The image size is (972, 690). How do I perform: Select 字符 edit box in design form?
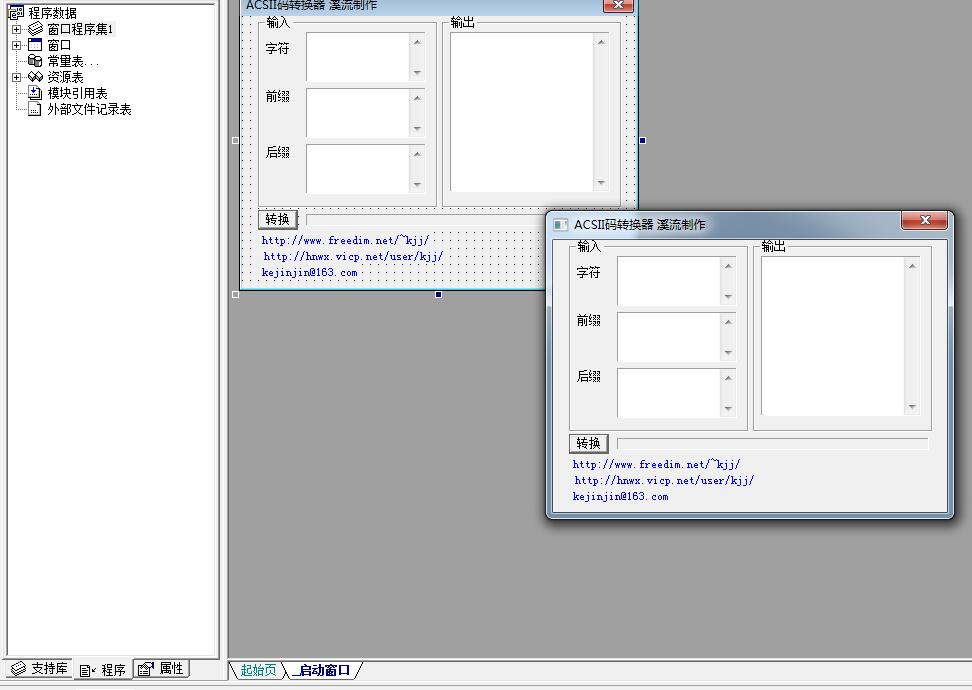358,57
